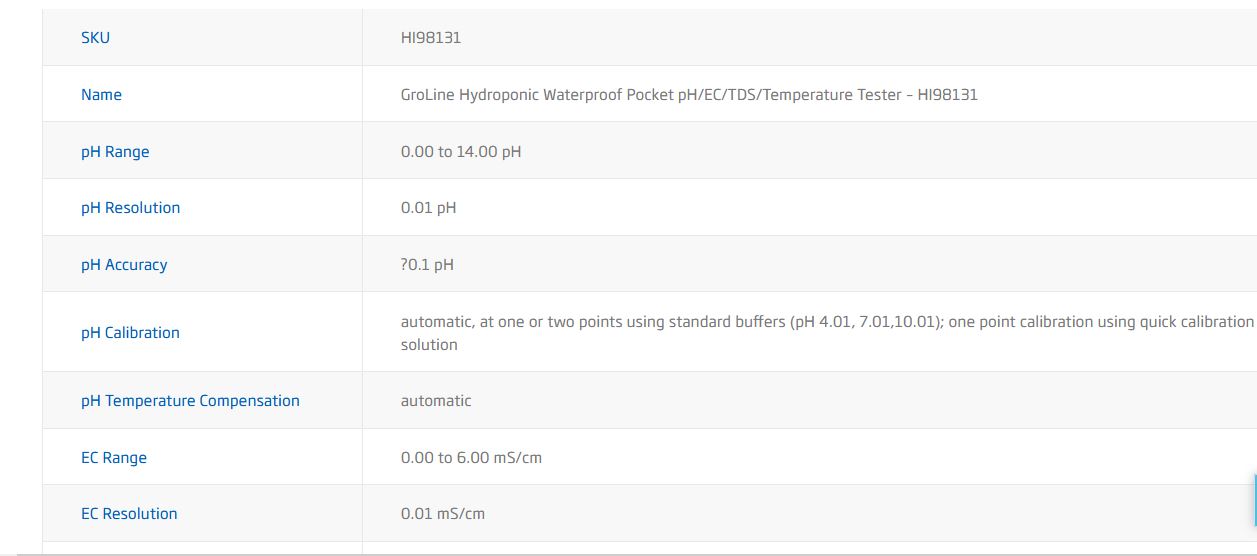
Task: Click the ?0.1 pH accuracy value
Action: 427,265
